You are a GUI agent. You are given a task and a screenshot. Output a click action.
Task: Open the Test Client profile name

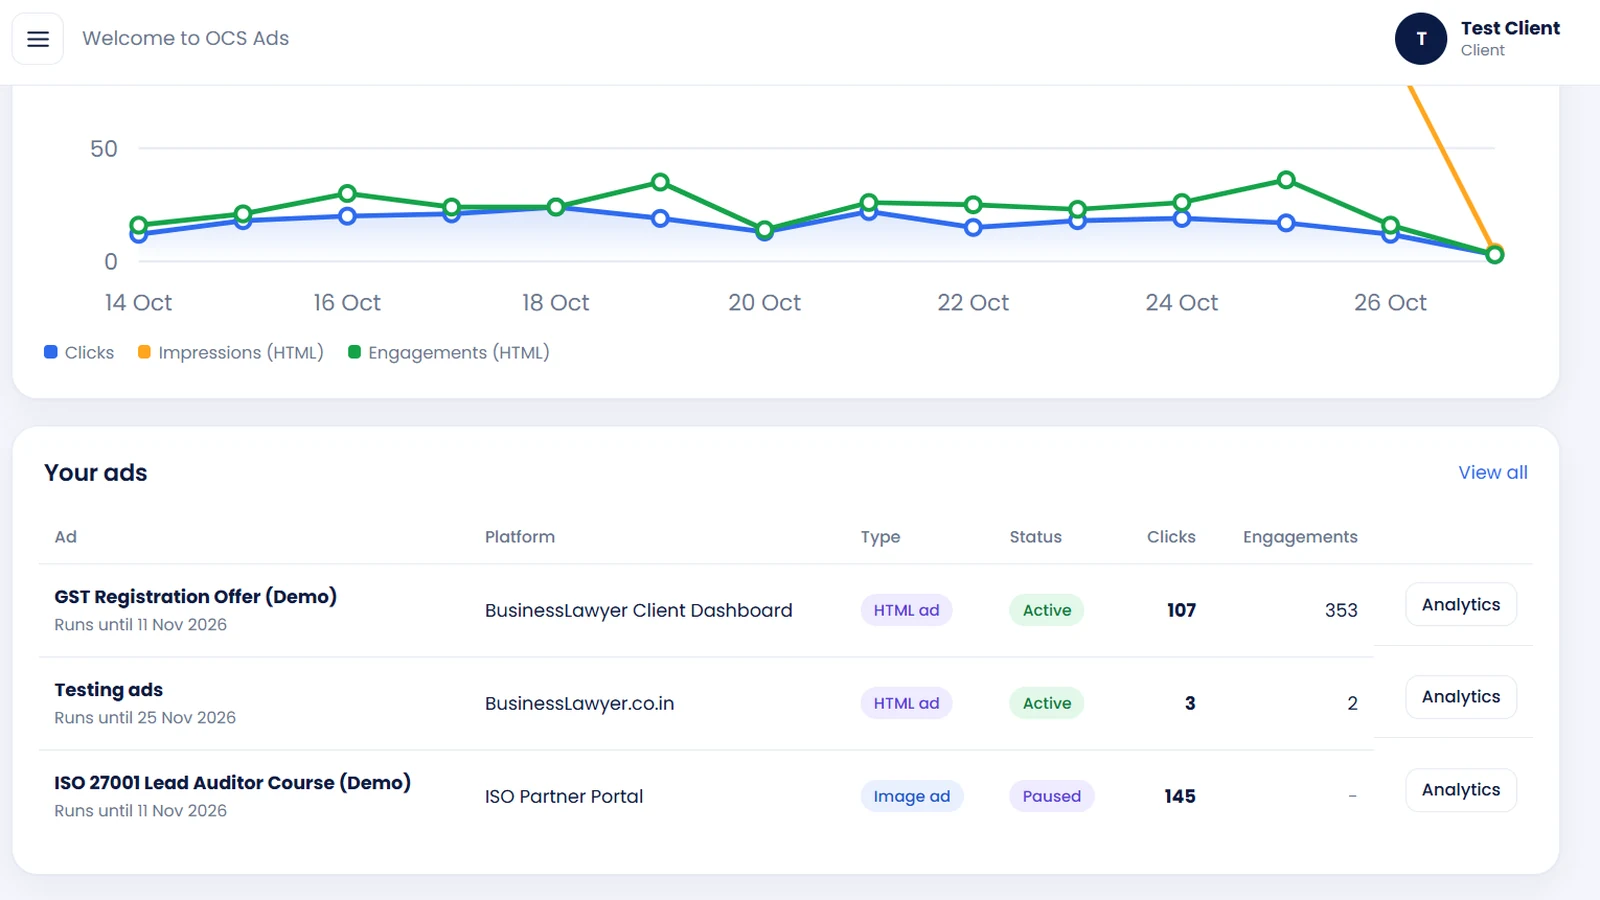click(x=1510, y=28)
